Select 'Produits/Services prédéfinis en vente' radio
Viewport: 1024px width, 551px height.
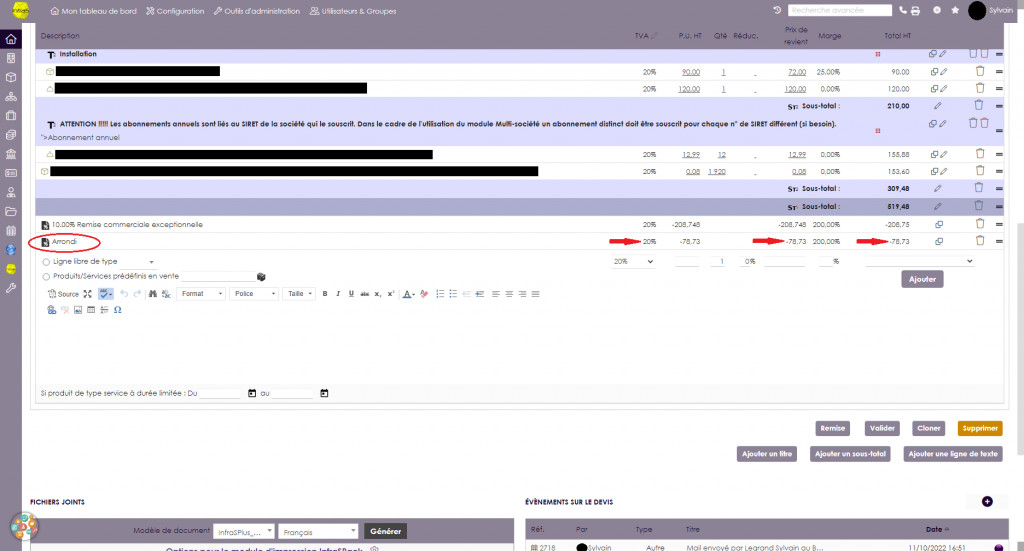(46, 277)
